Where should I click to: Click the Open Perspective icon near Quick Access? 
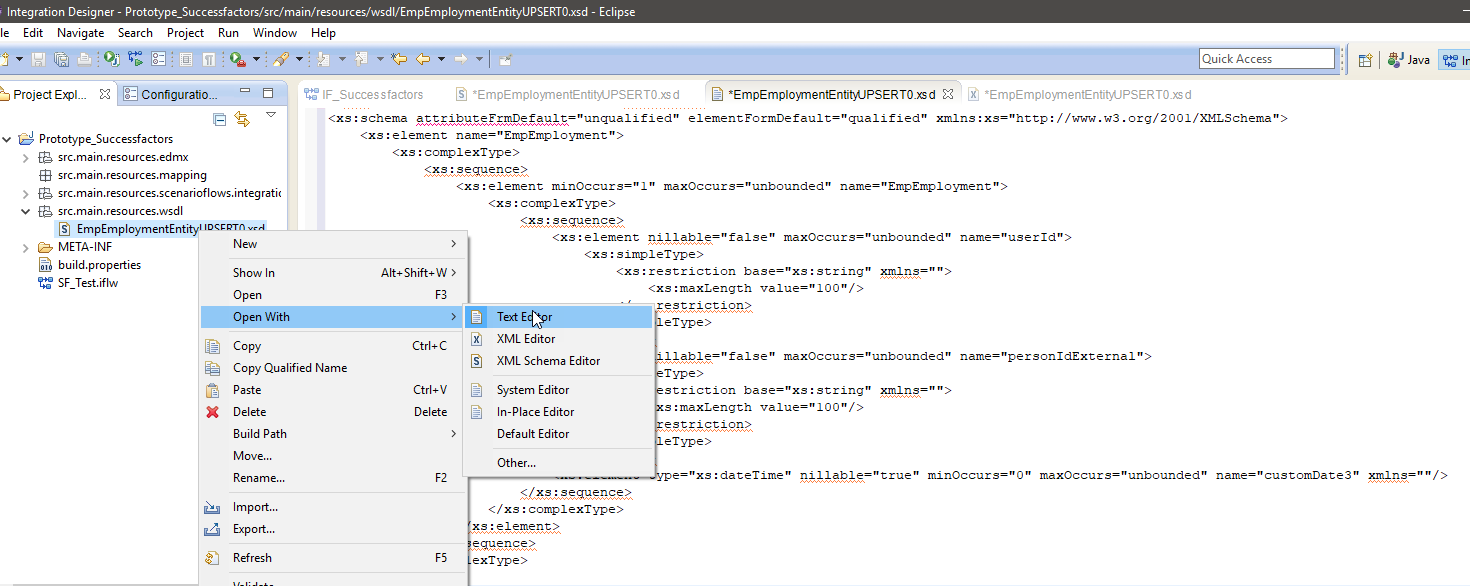click(1366, 58)
